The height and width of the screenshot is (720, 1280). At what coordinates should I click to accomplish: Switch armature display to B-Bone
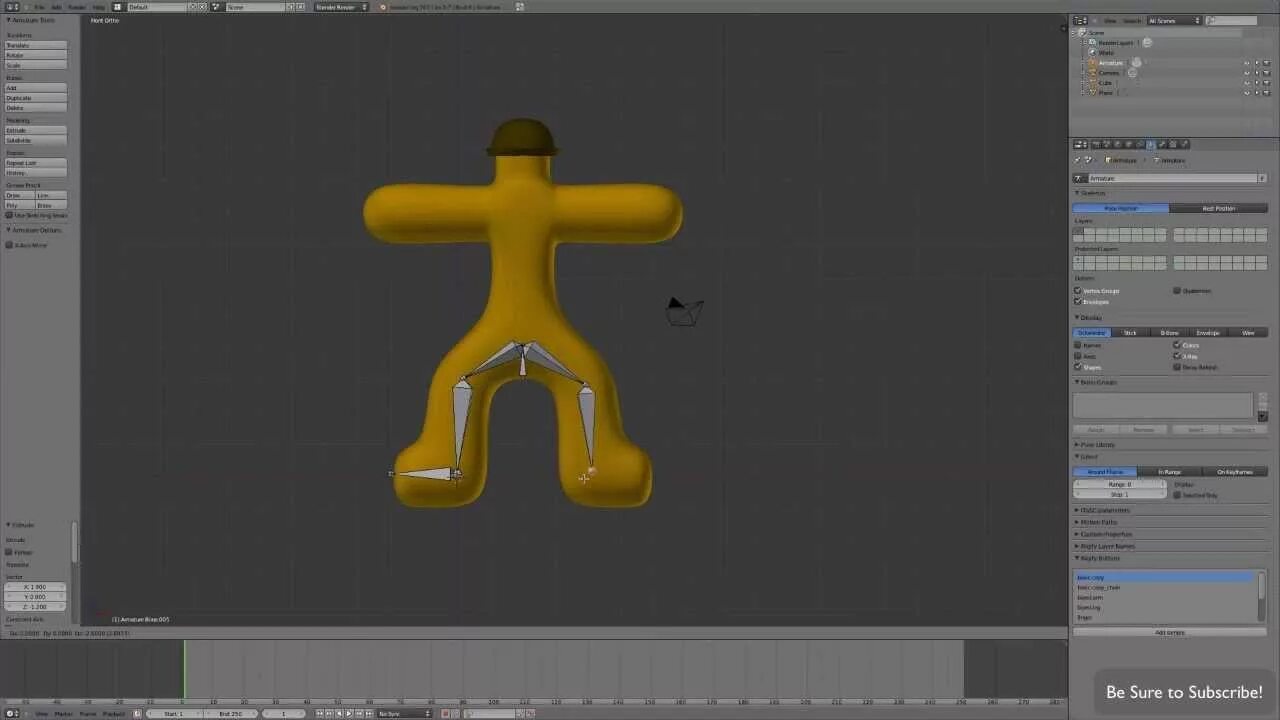click(x=1169, y=333)
